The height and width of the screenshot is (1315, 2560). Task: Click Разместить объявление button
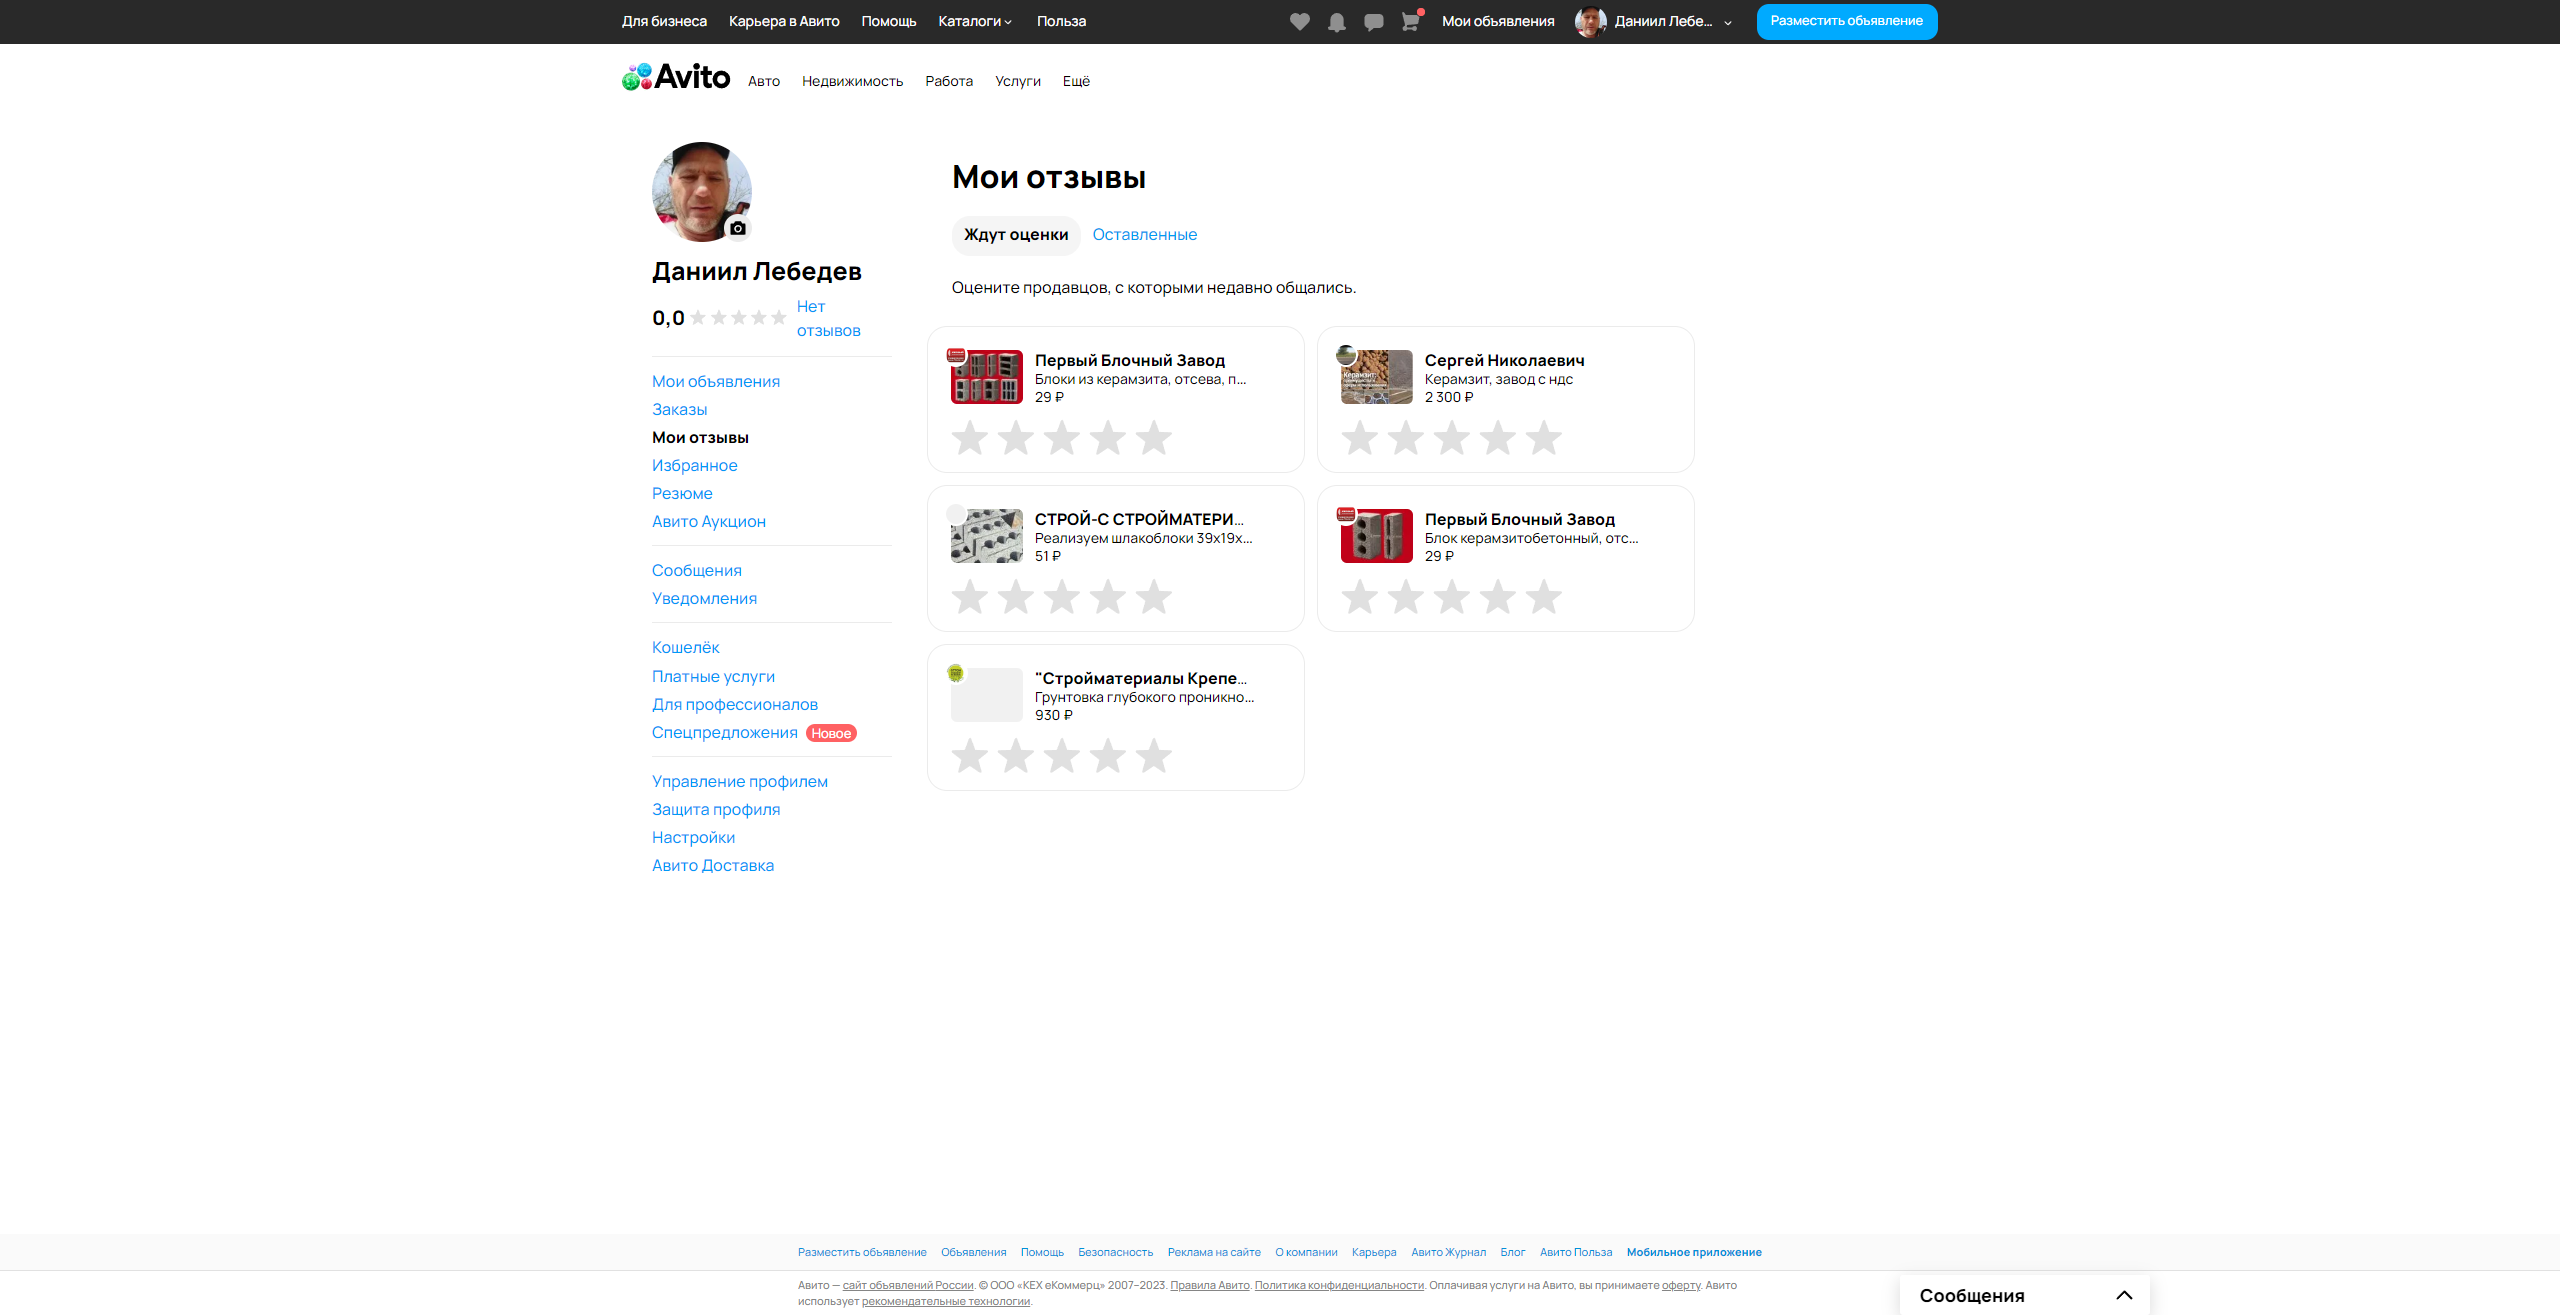pos(1846,21)
